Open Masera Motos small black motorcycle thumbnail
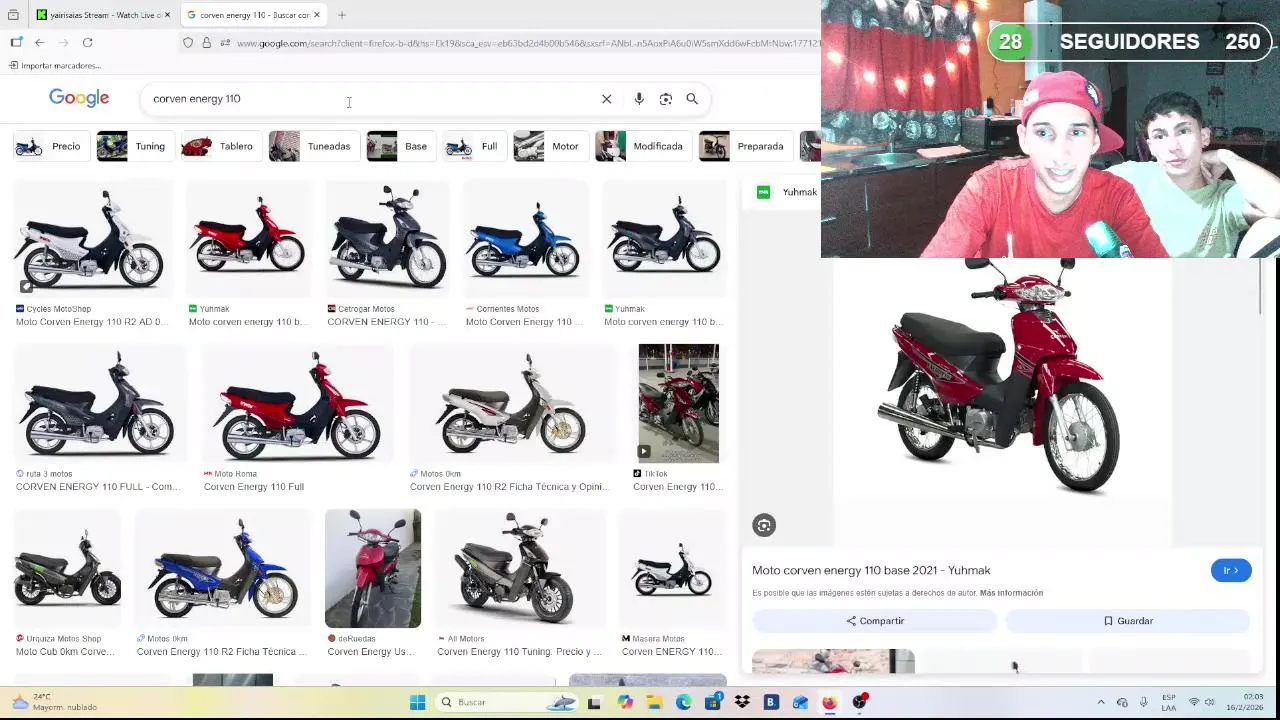The width and height of the screenshot is (1280, 720). click(x=672, y=568)
